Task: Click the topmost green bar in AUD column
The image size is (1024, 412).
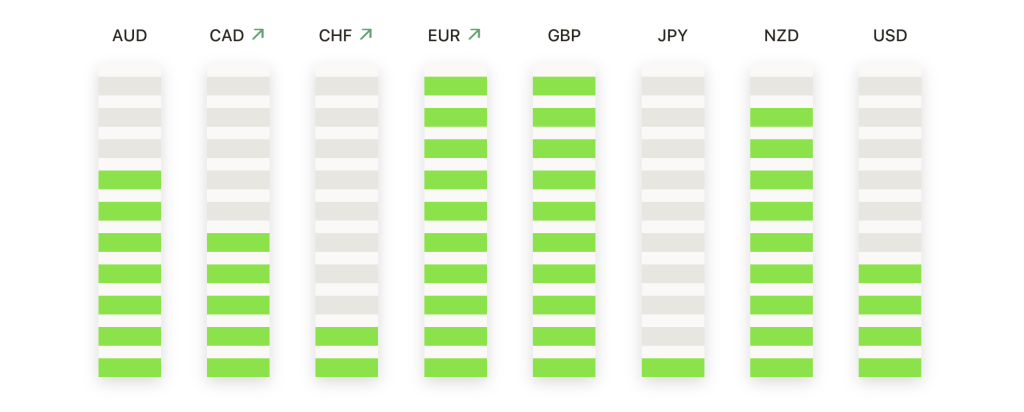Action: point(129,180)
